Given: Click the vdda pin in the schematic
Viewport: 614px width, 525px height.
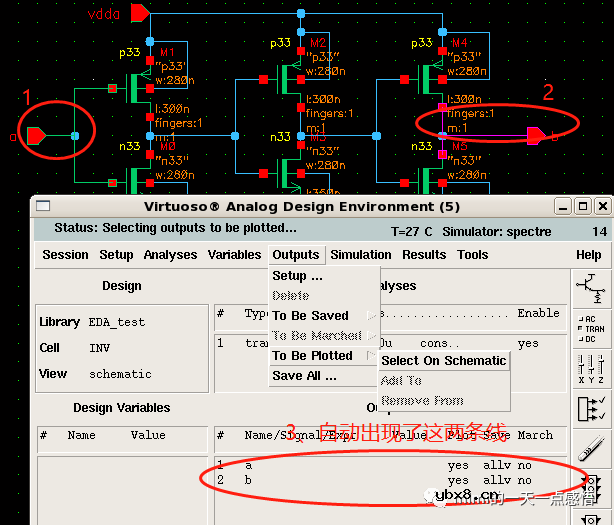Looking at the screenshot, I should click(x=140, y=13).
